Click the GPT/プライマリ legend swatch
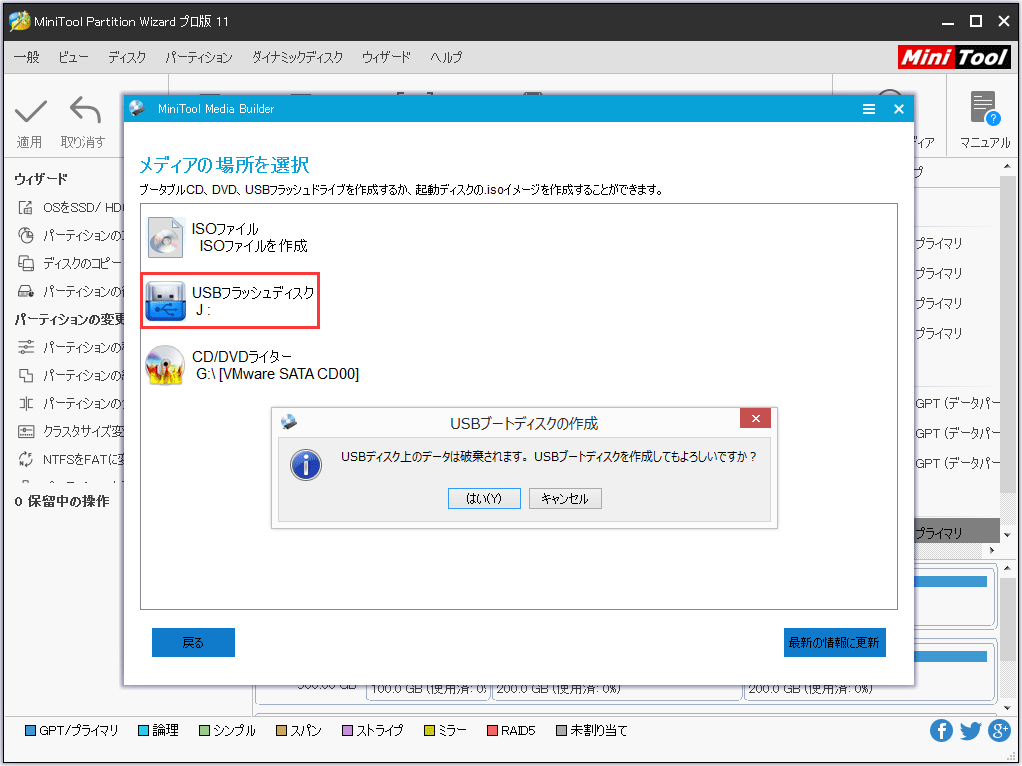 tap(30, 731)
